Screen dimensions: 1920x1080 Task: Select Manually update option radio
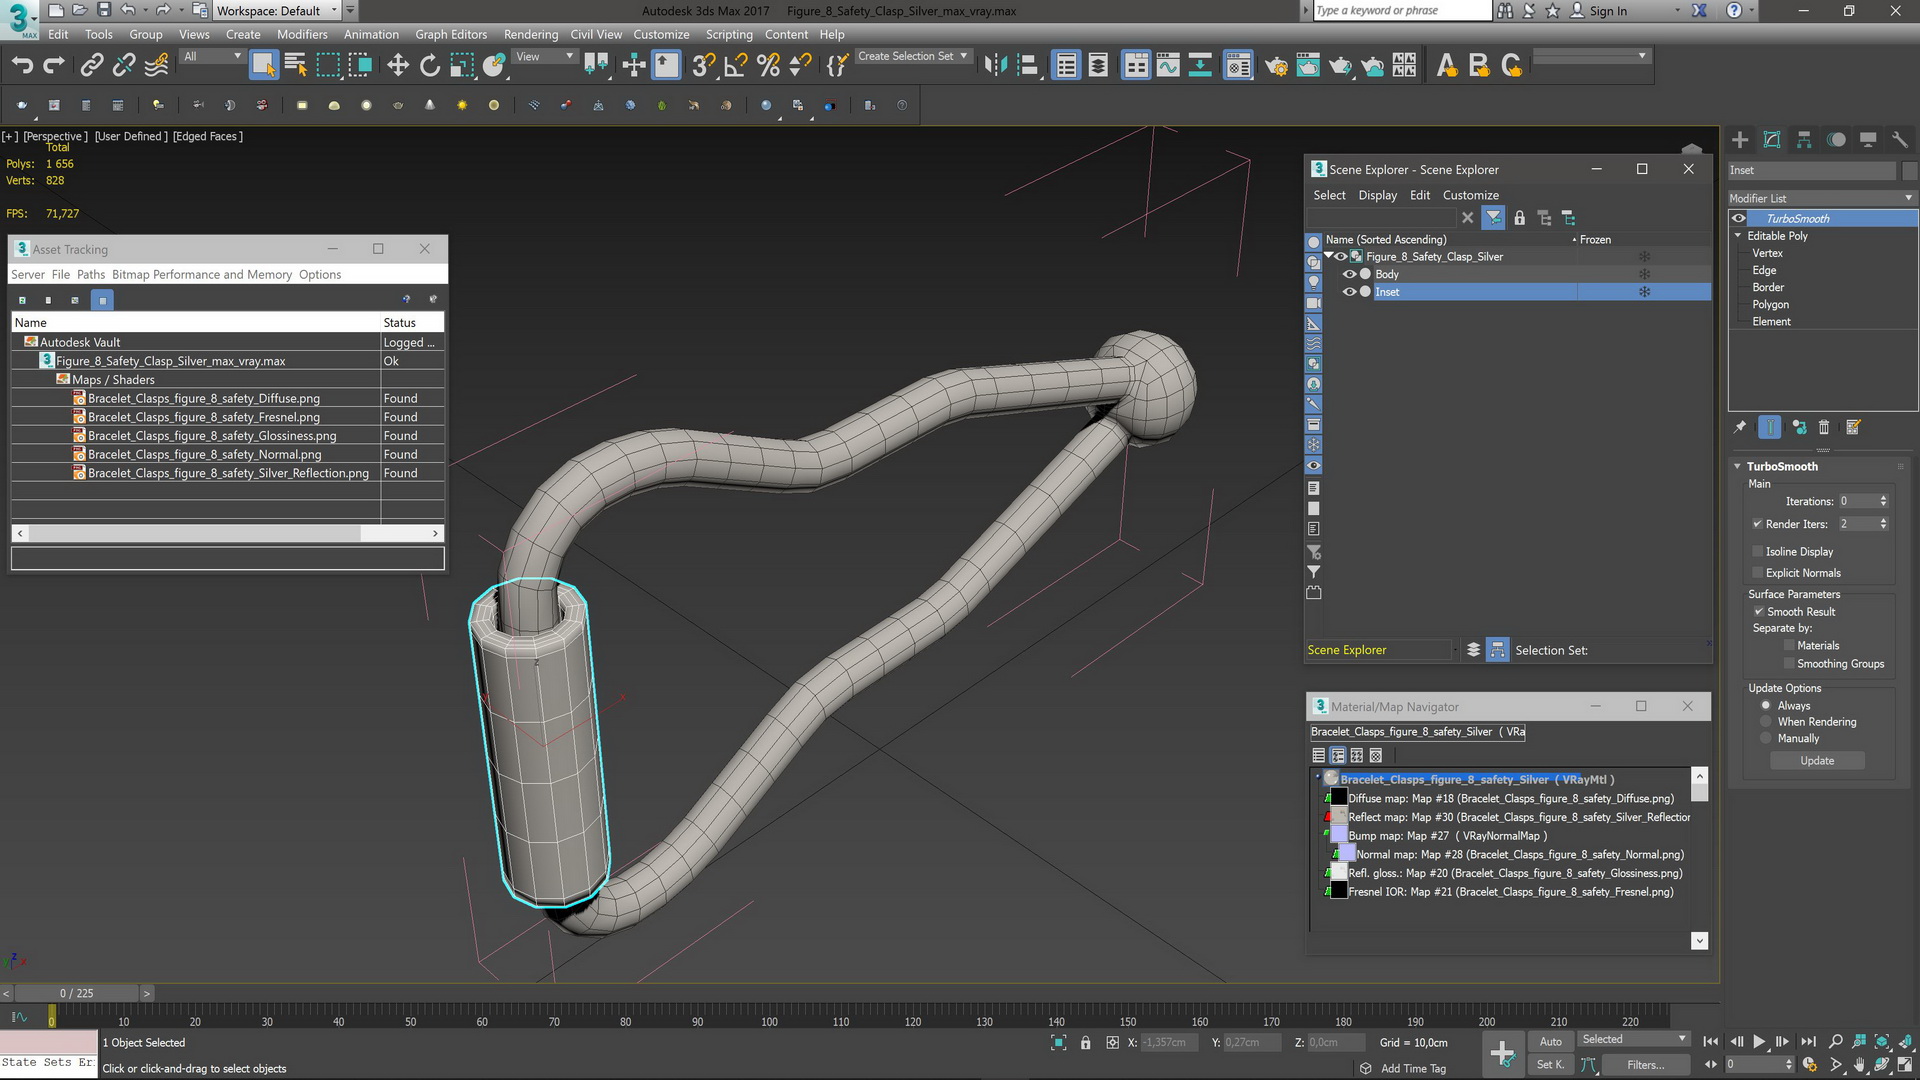tap(1766, 739)
